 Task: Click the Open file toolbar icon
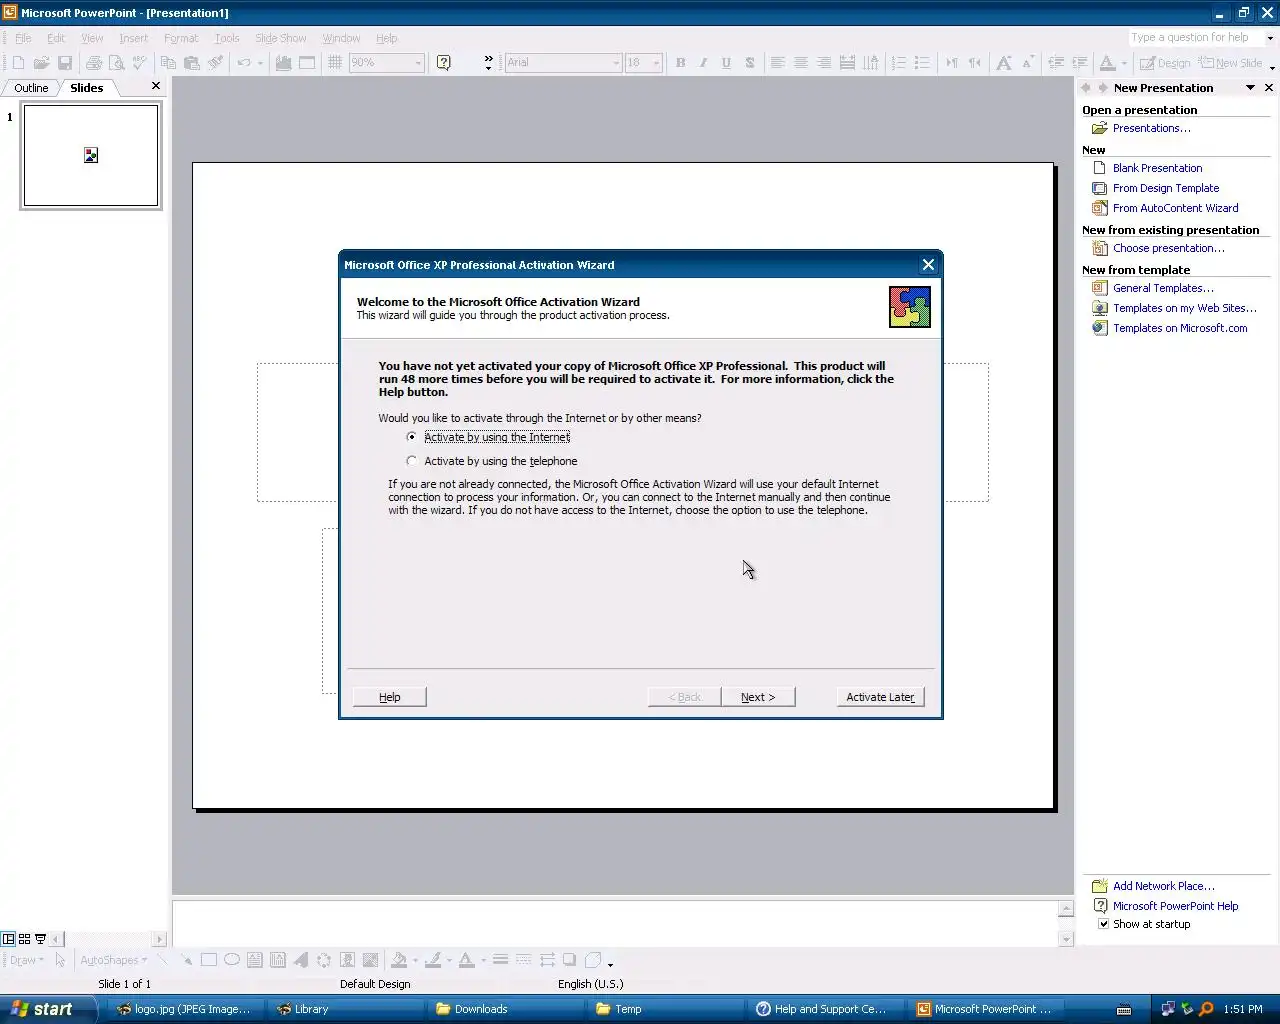[x=41, y=63]
